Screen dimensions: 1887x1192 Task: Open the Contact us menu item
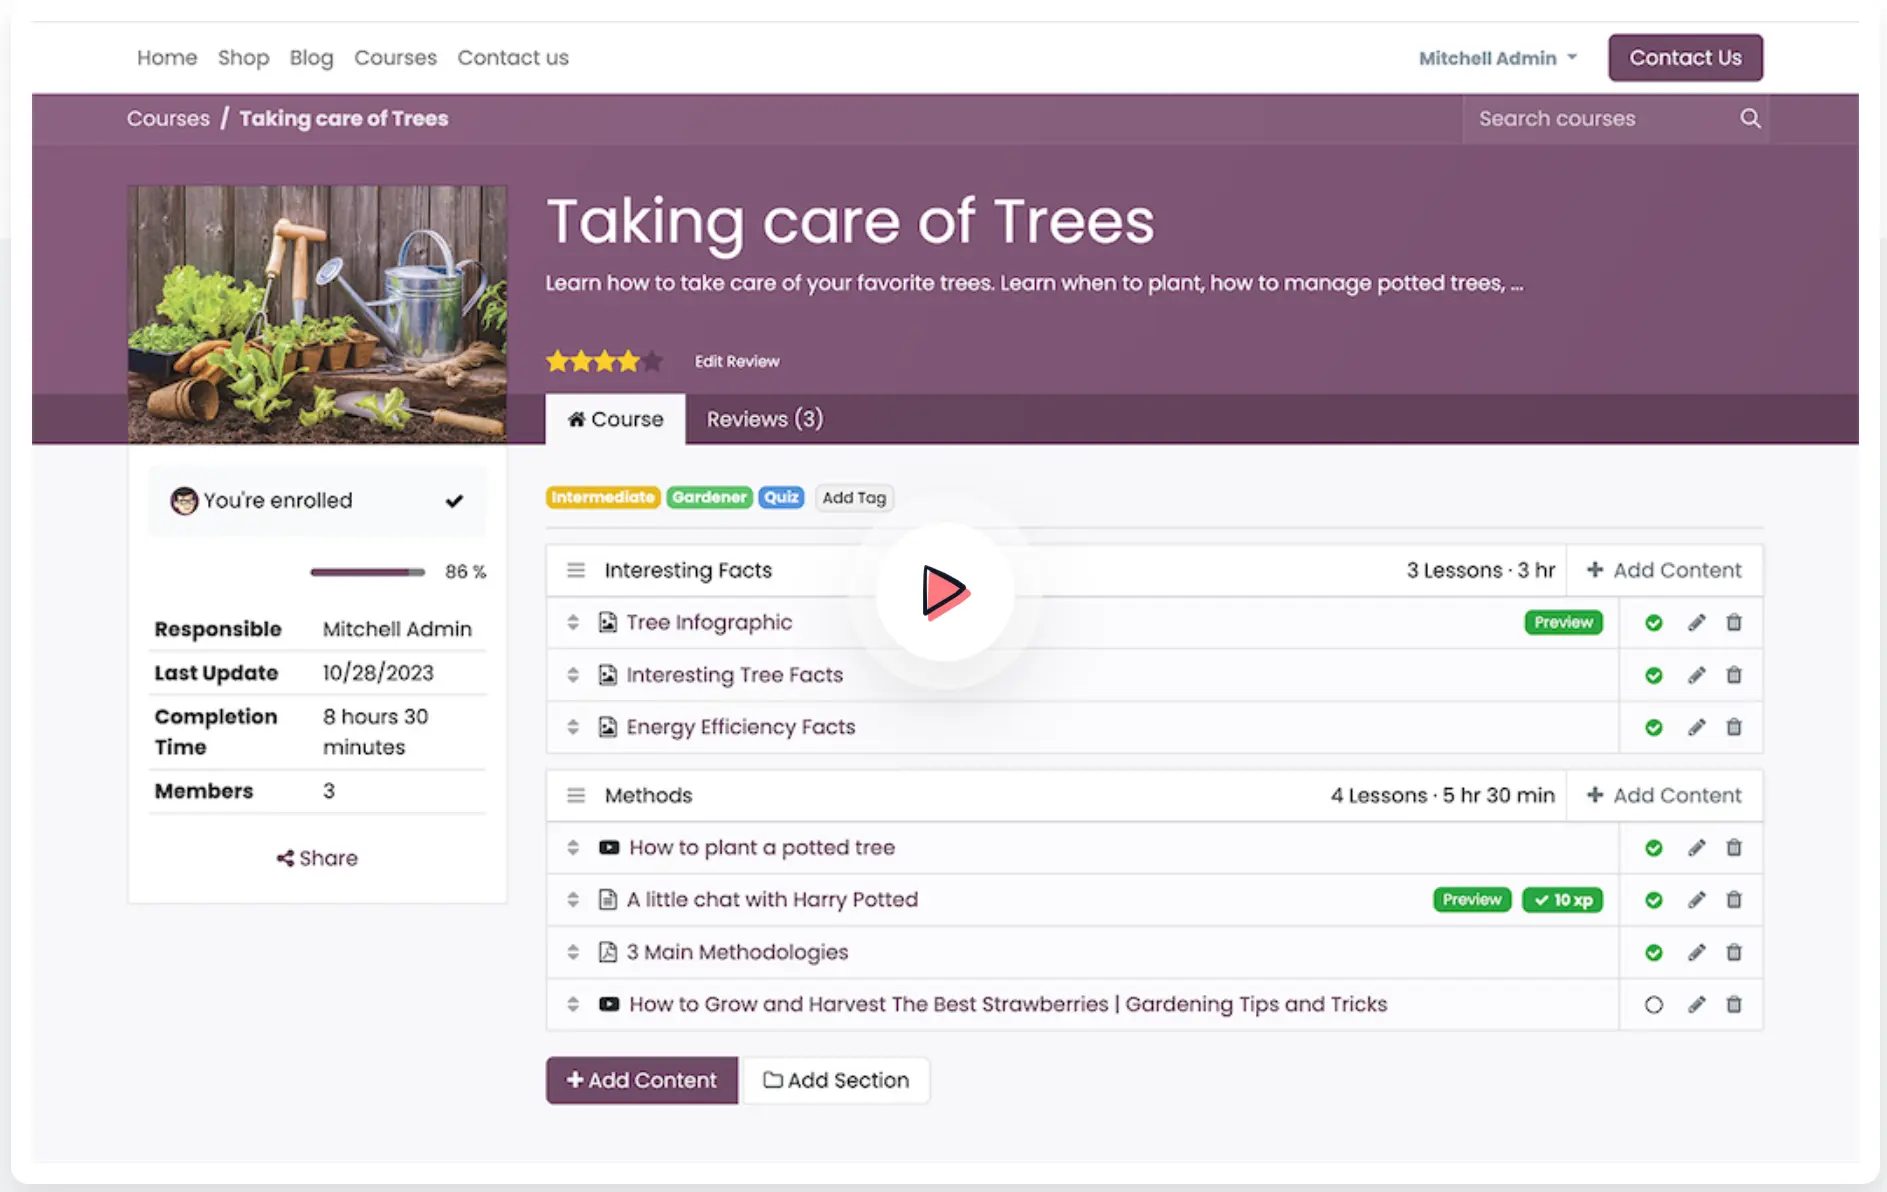[513, 58]
